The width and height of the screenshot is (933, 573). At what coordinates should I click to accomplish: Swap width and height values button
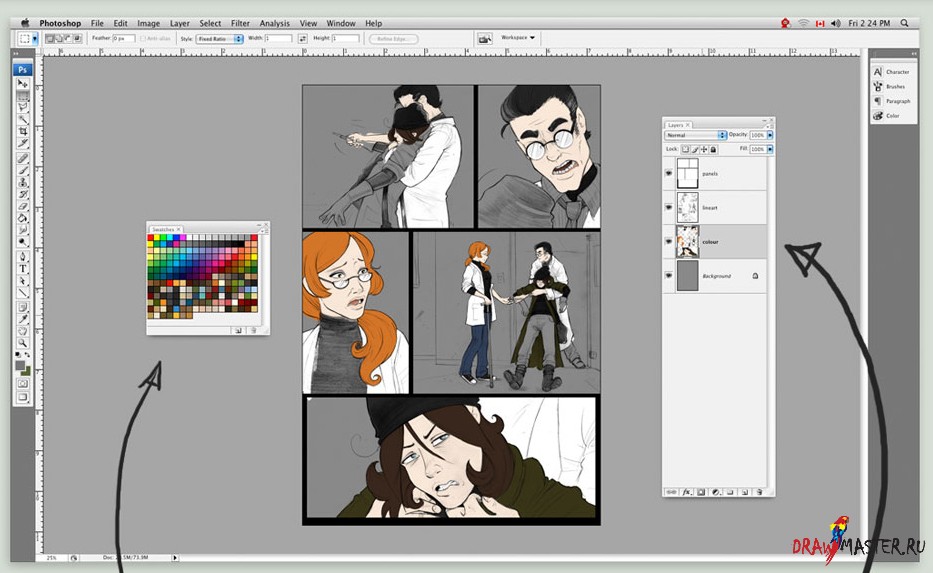pos(302,38)
